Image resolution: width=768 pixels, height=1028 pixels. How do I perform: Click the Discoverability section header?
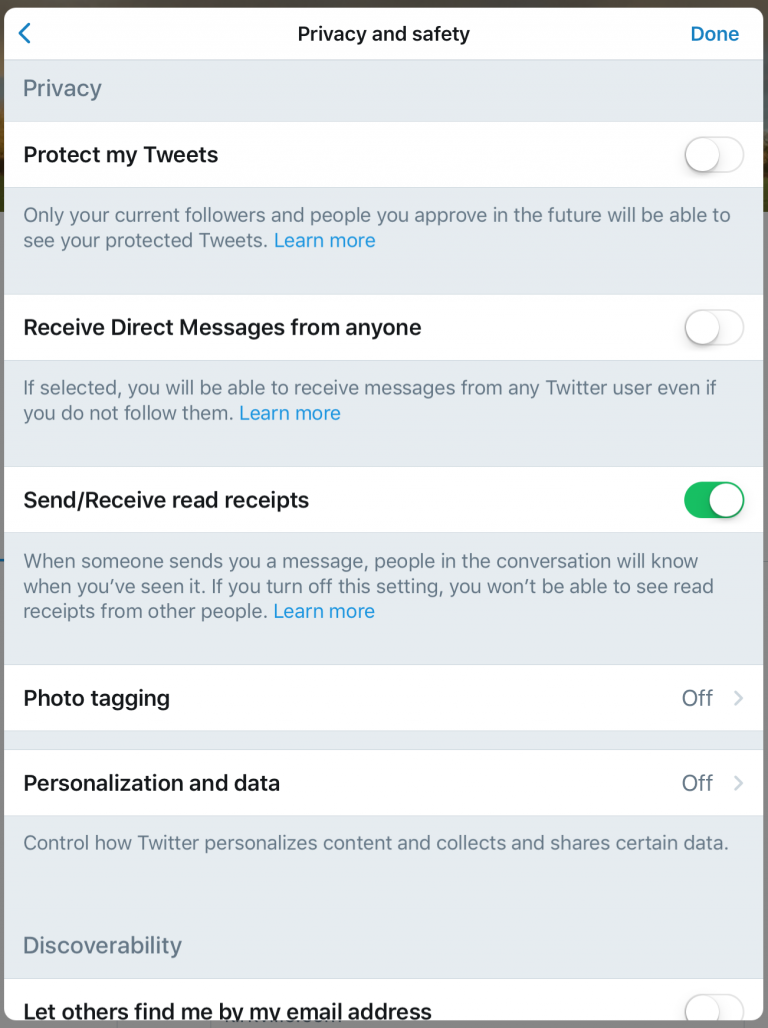(101, 945)
